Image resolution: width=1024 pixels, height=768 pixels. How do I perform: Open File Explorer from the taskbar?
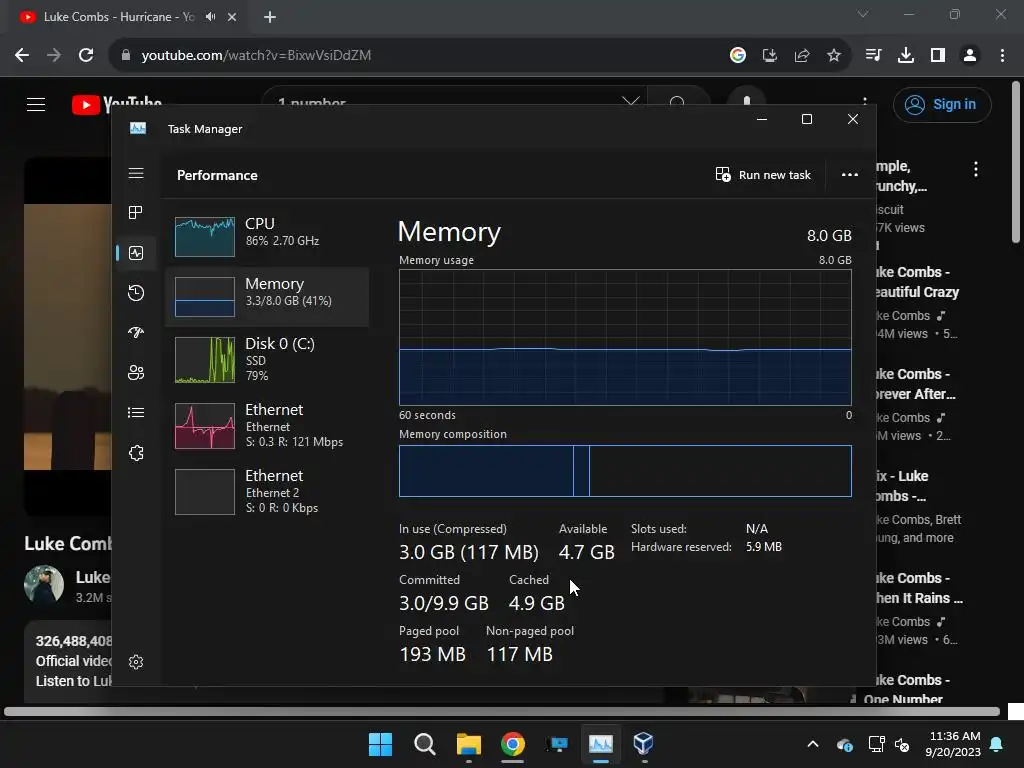(468, 744)
